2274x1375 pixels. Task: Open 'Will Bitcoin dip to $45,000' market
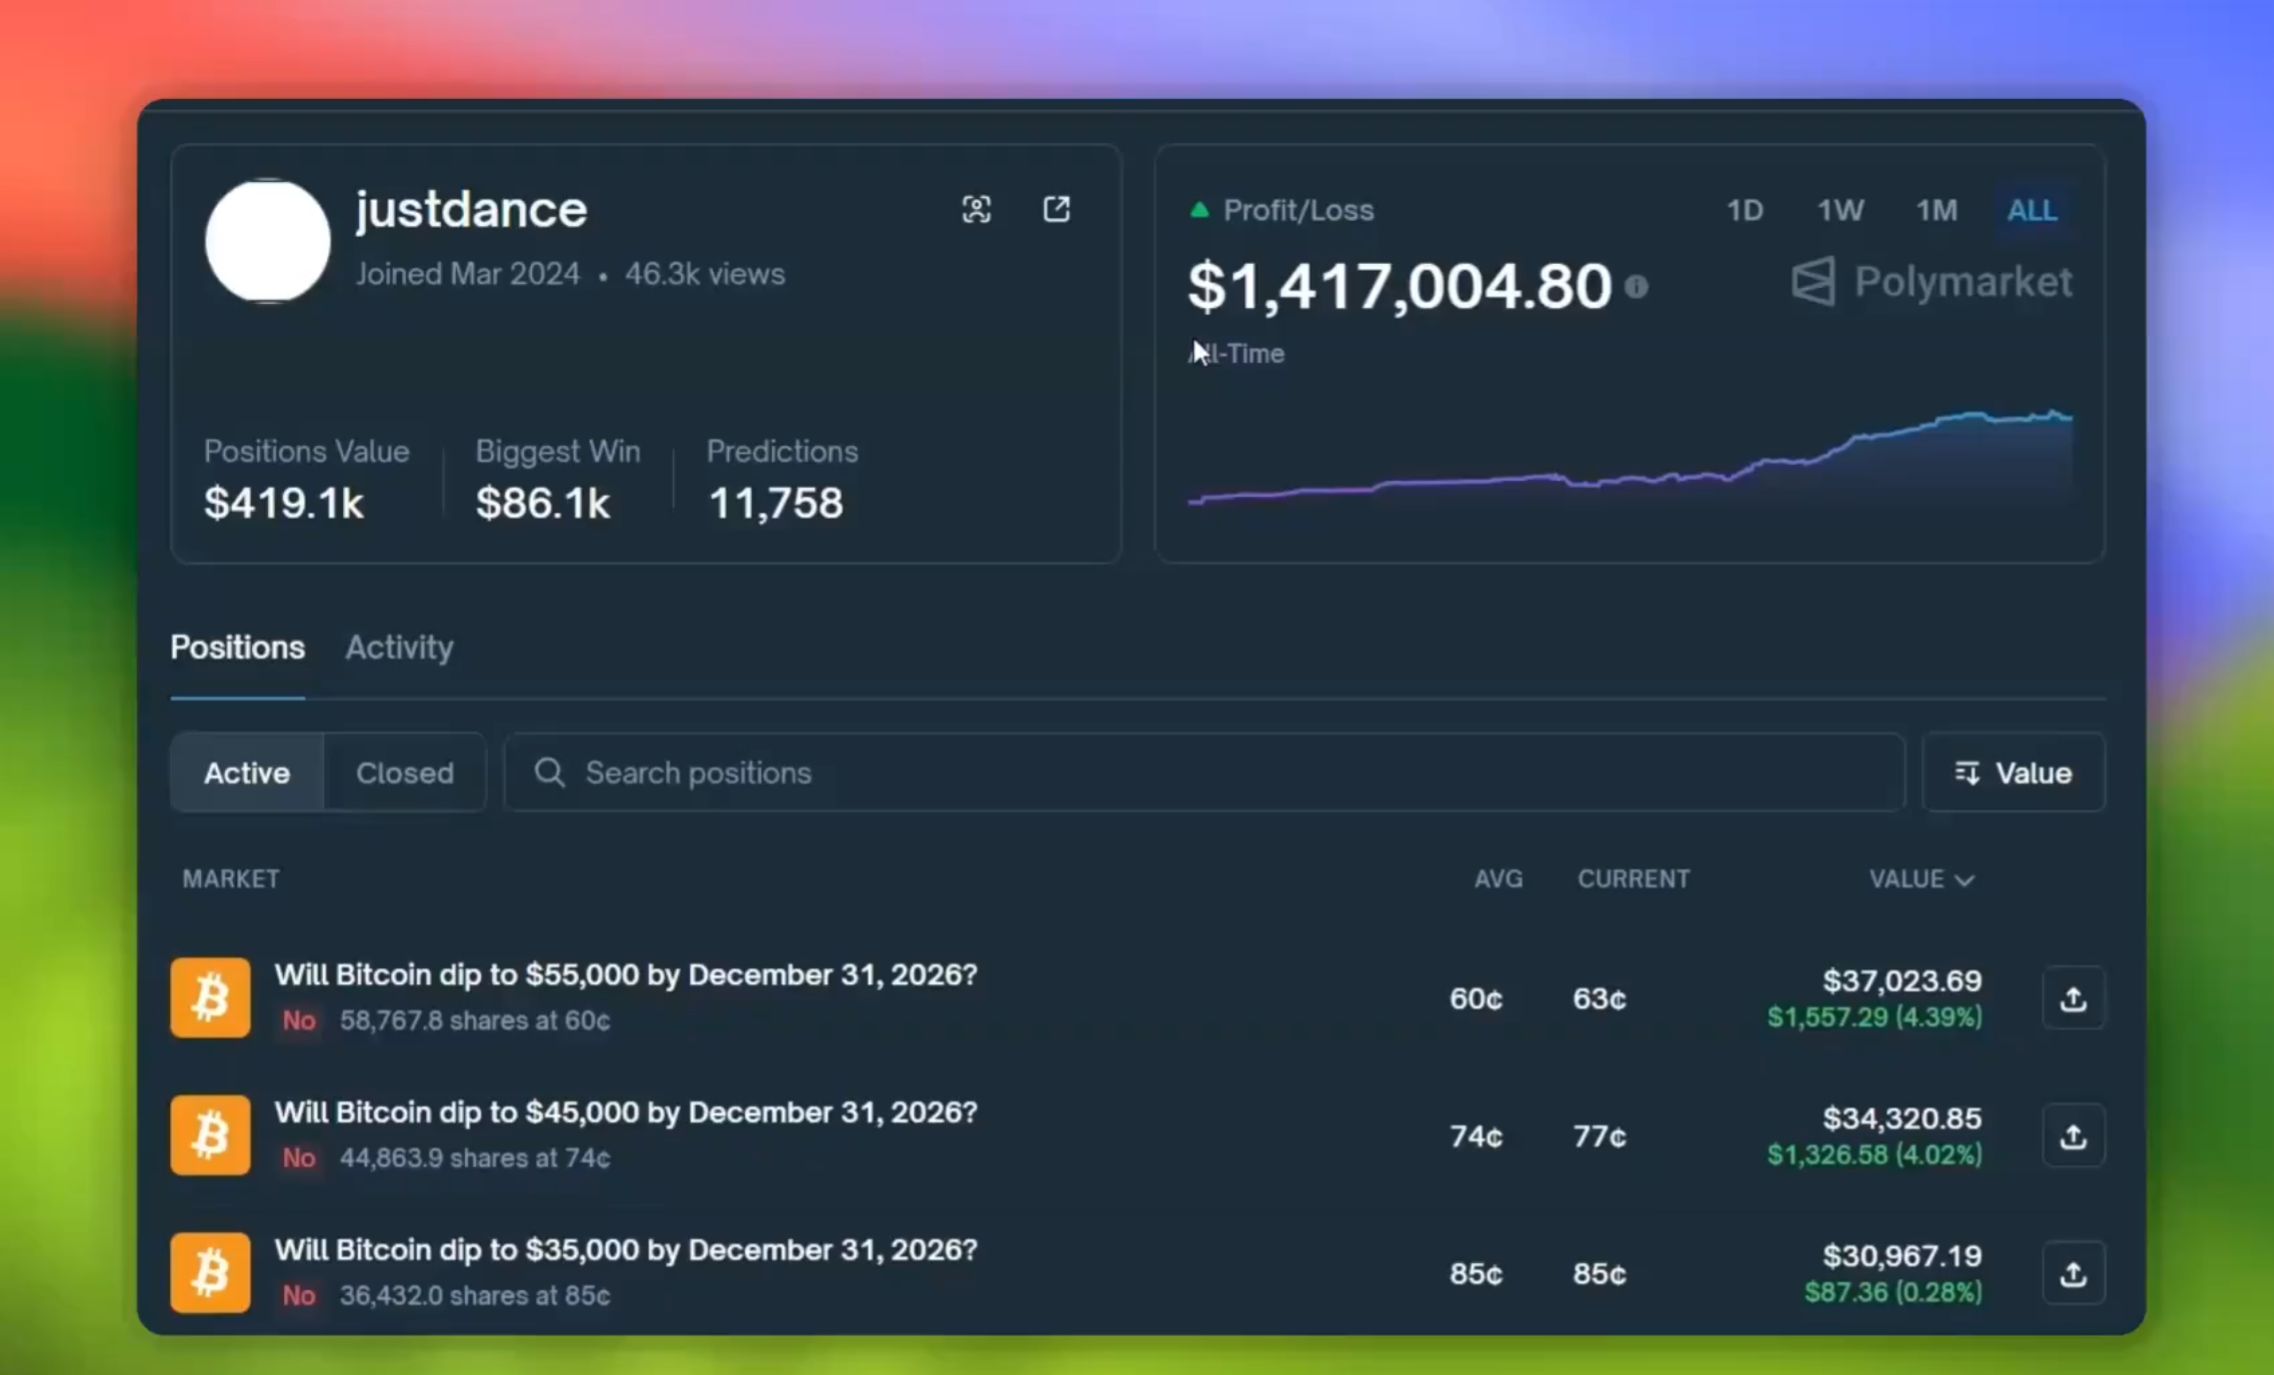coord(625,1112)
